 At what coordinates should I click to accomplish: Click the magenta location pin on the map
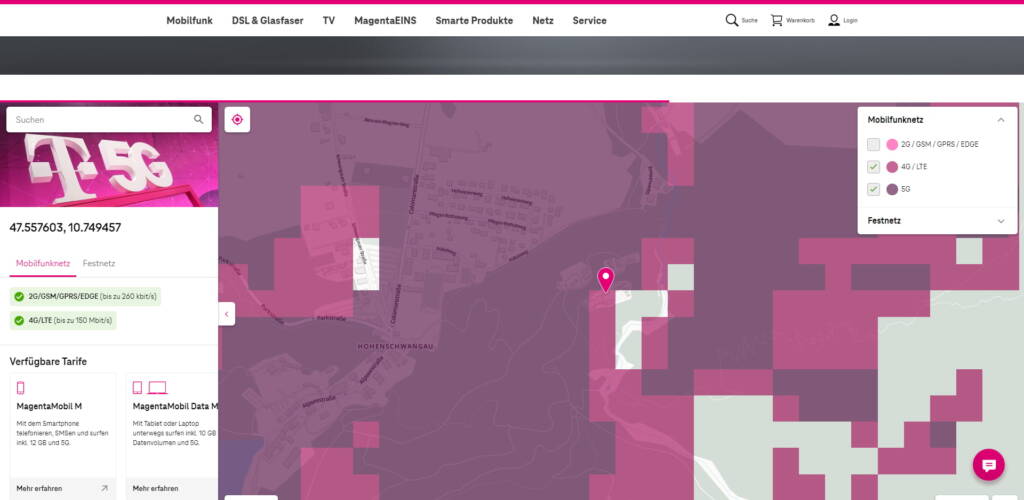coord(606,279)
